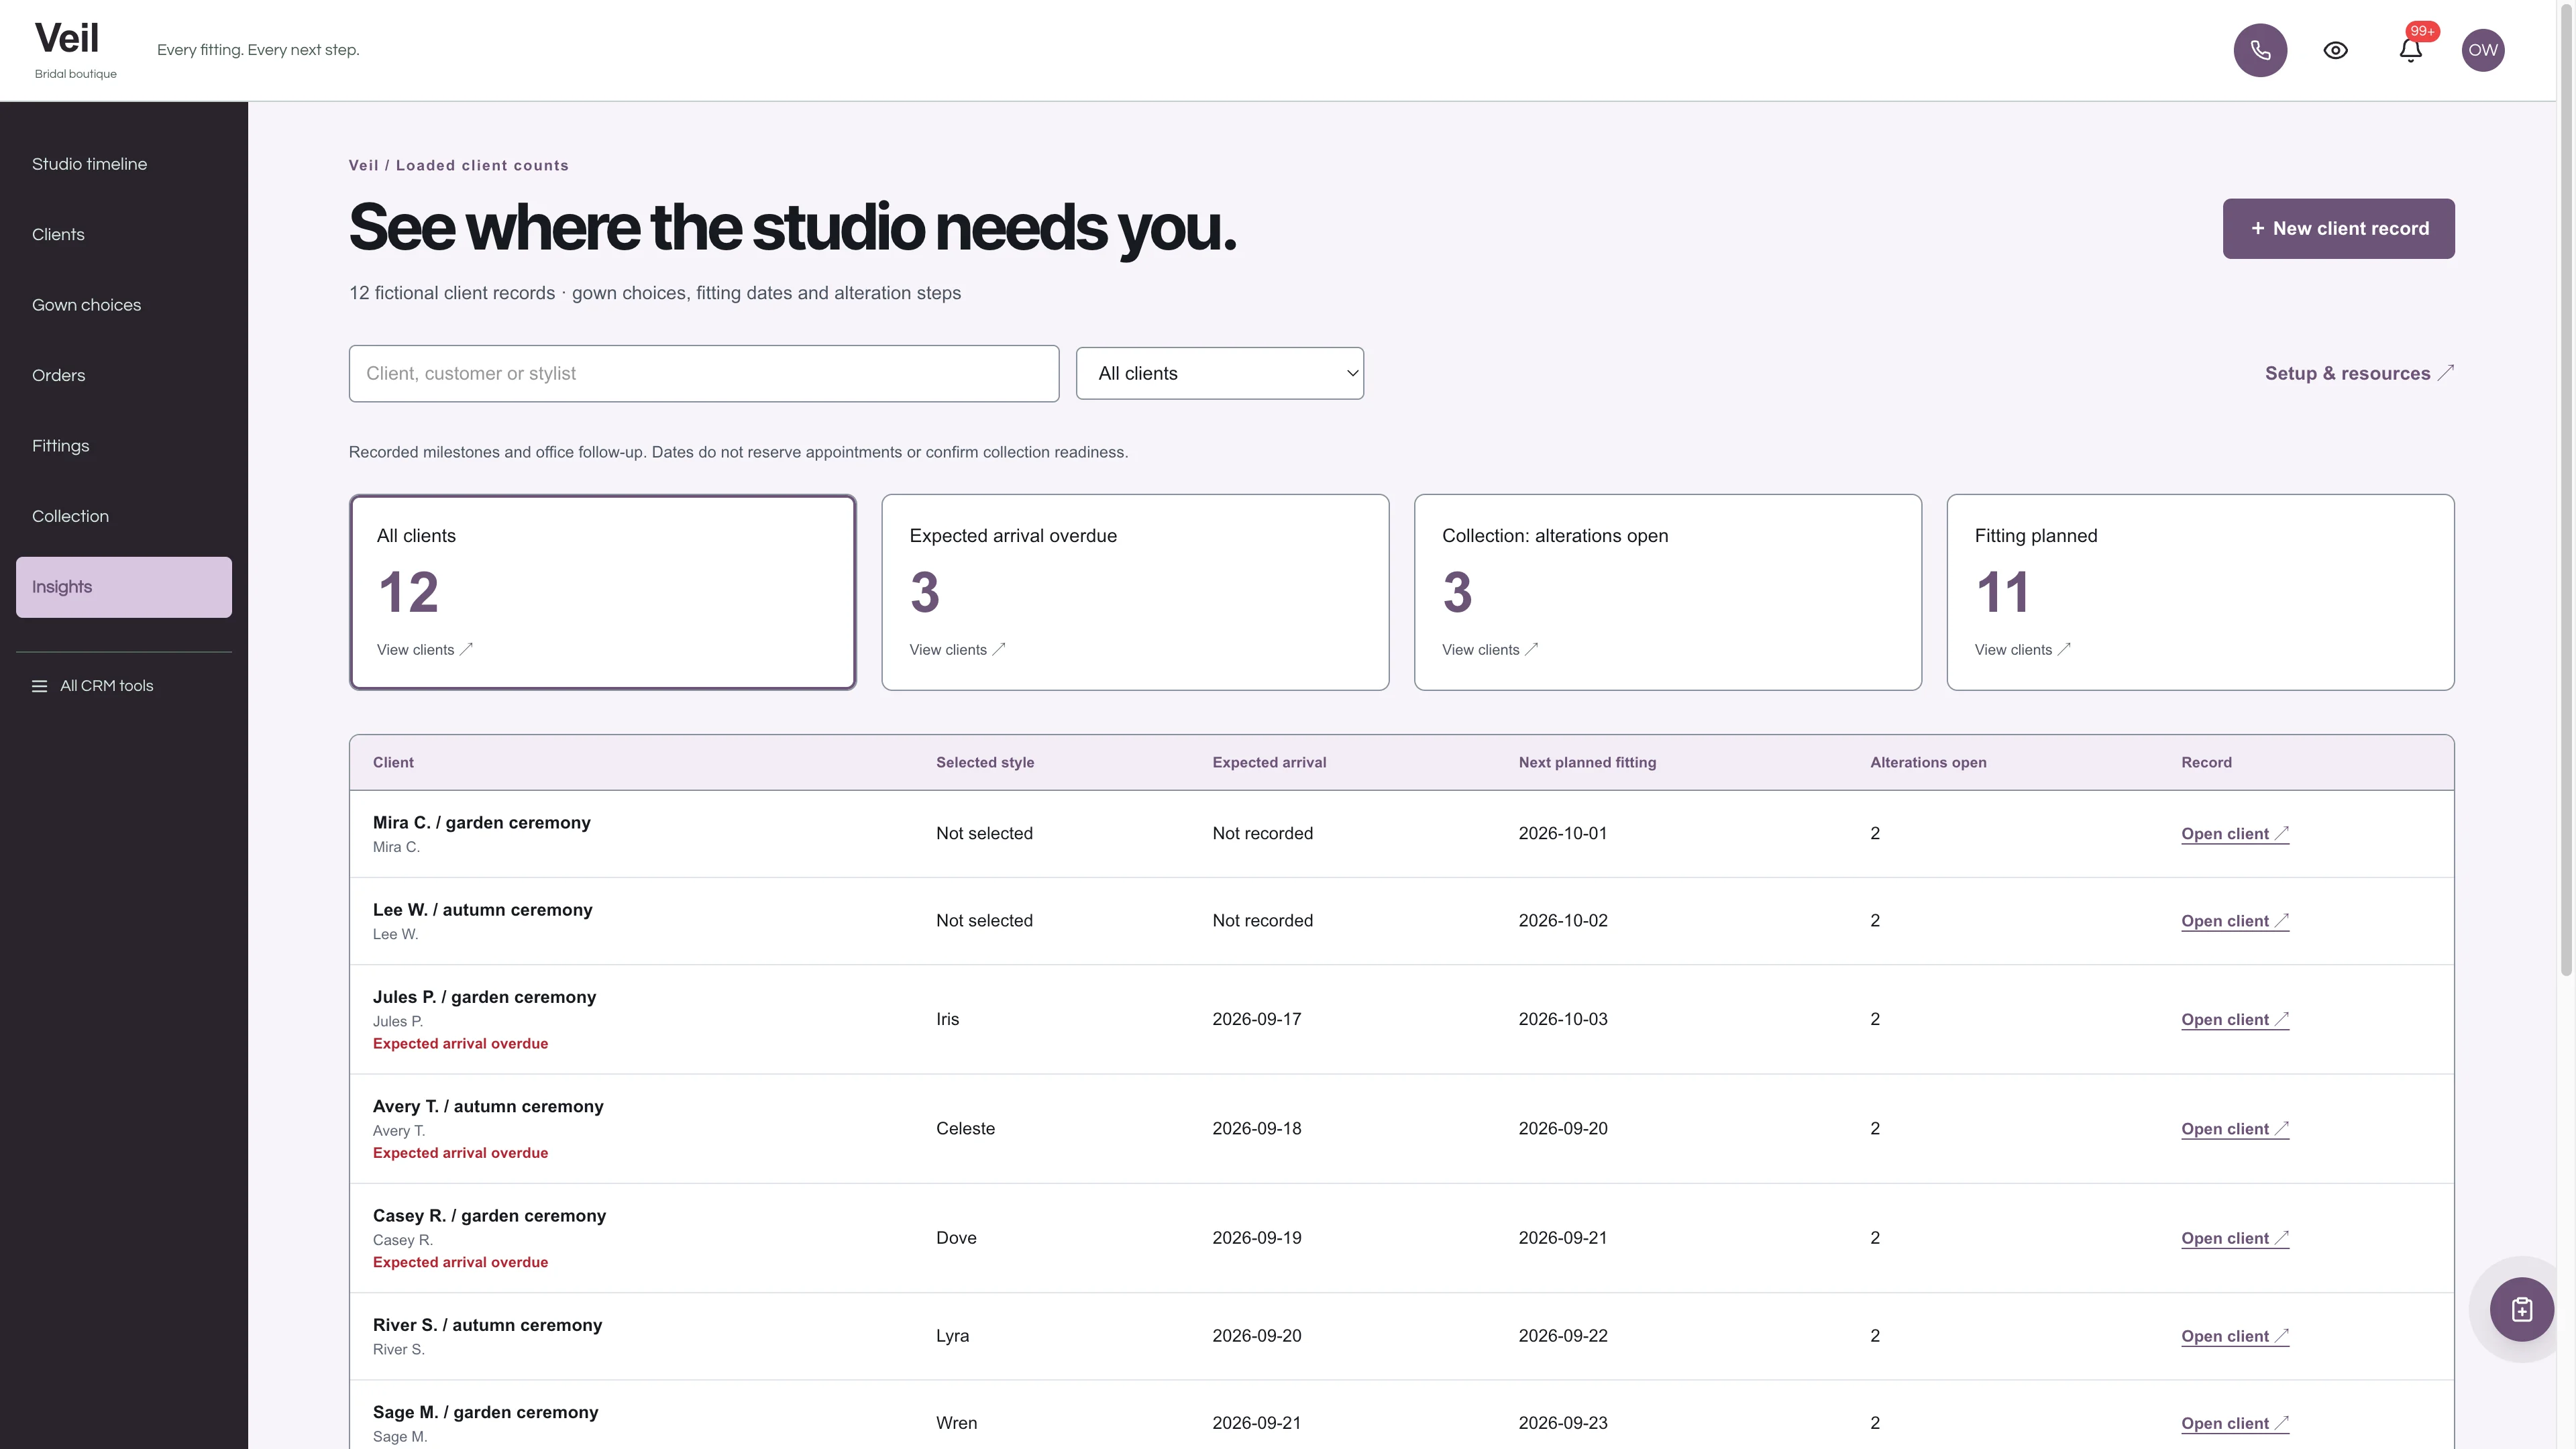Click the 2026-09-17 expected arrival cell
Image resolution: width=2576 pixels, height=1449 pixels.
(x=1256, y=1020)
